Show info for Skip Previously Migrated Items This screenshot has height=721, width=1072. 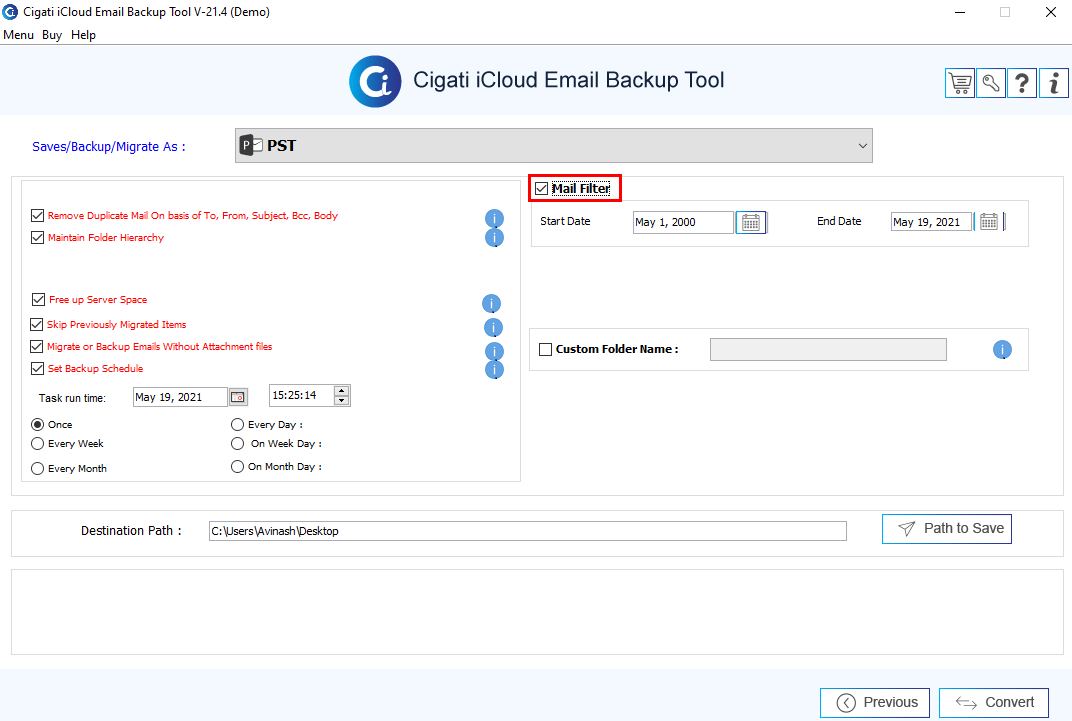point(493,328)
